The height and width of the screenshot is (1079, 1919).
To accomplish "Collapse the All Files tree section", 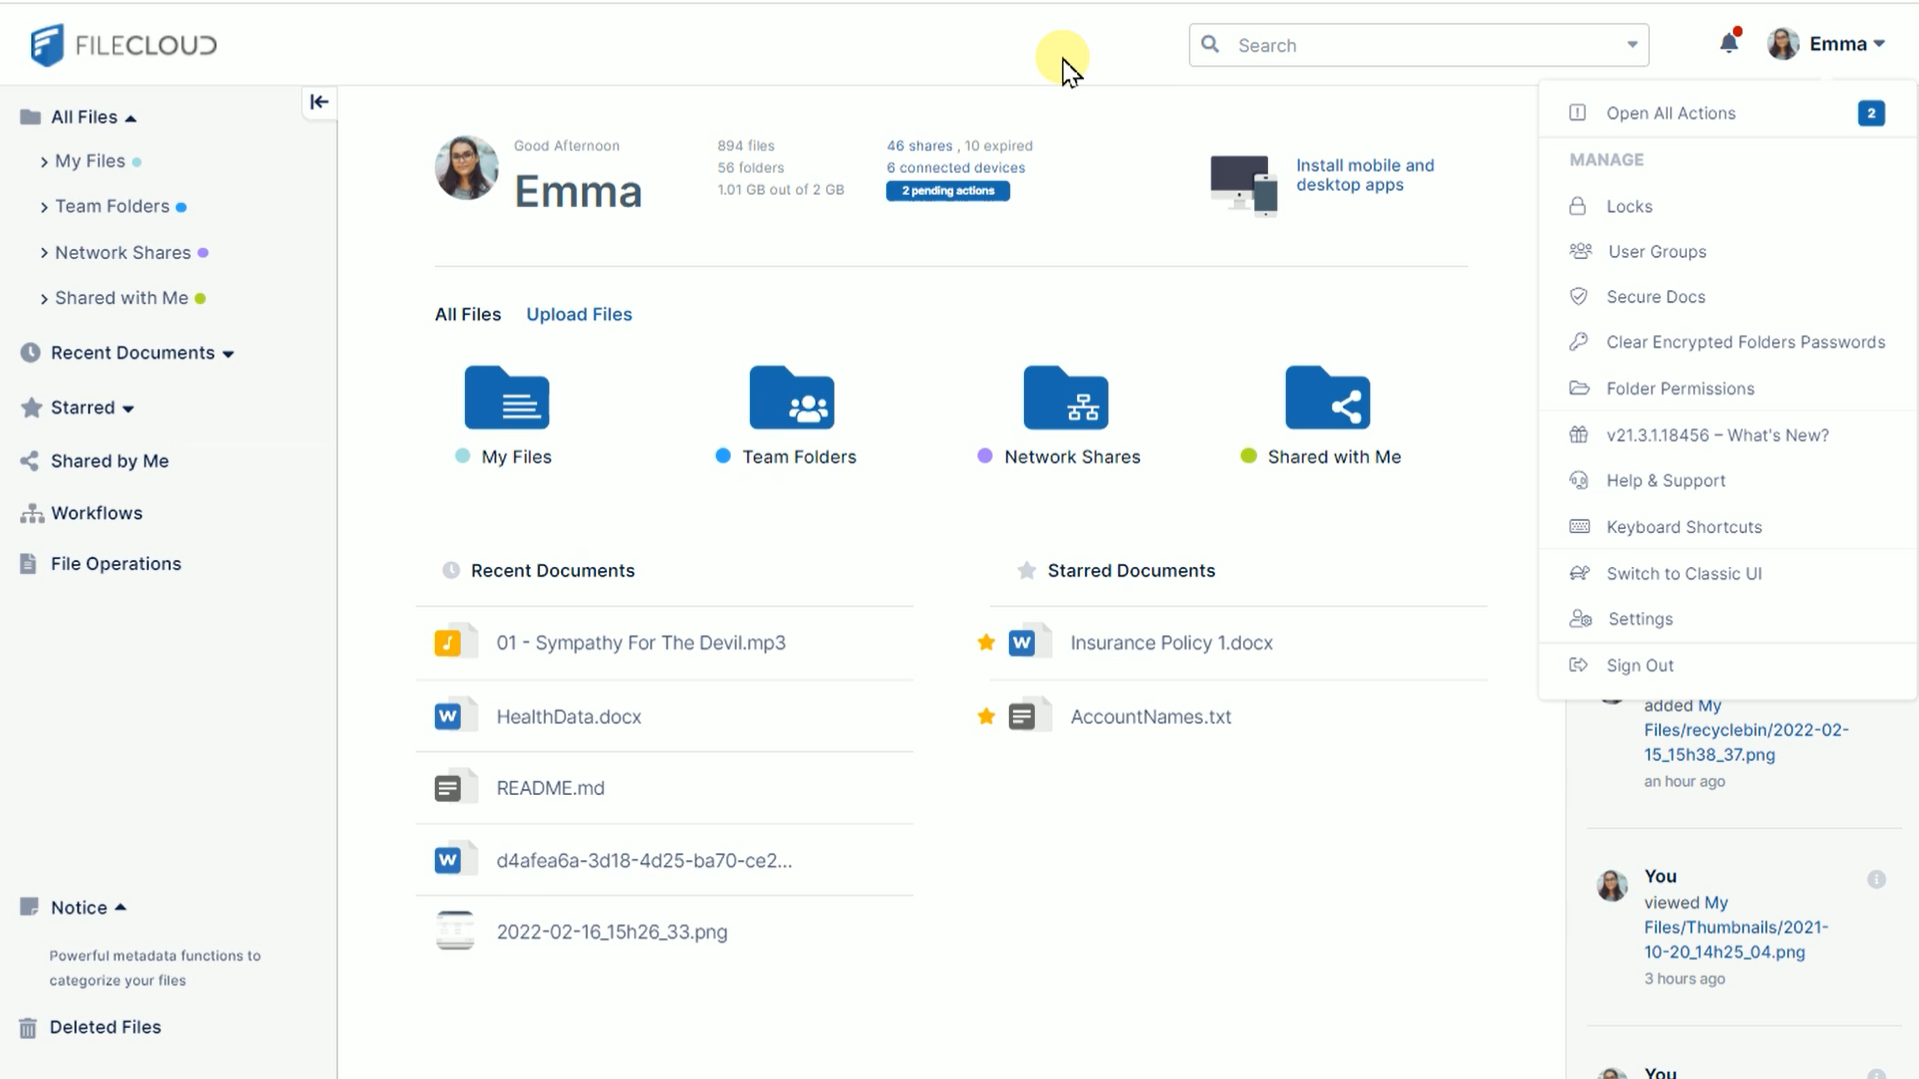I will pos(131,116).
